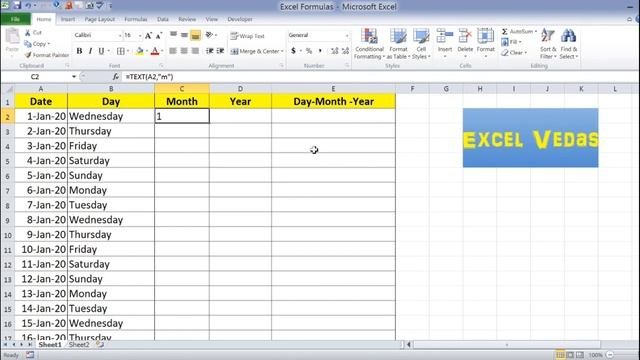Apply Percent Style format
Viewport: 640px width, 360px height.
[309, 51]
